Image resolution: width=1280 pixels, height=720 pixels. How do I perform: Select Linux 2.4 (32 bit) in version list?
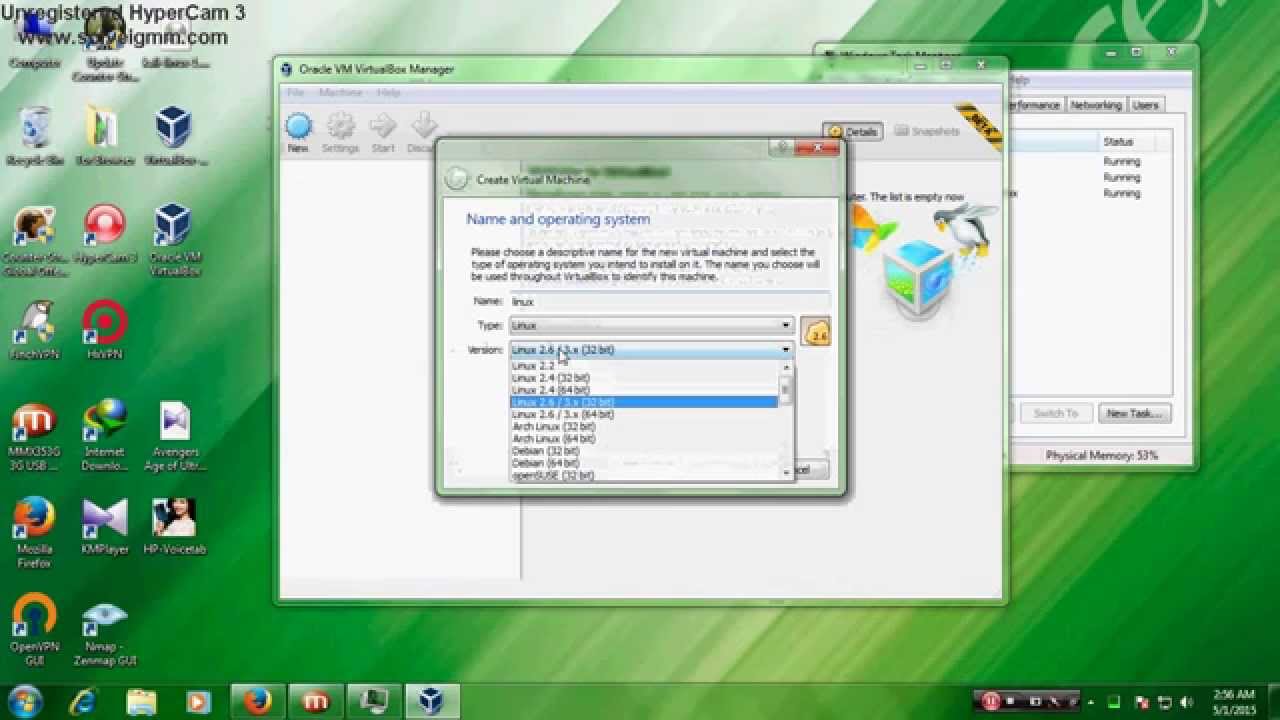[643, 378]
